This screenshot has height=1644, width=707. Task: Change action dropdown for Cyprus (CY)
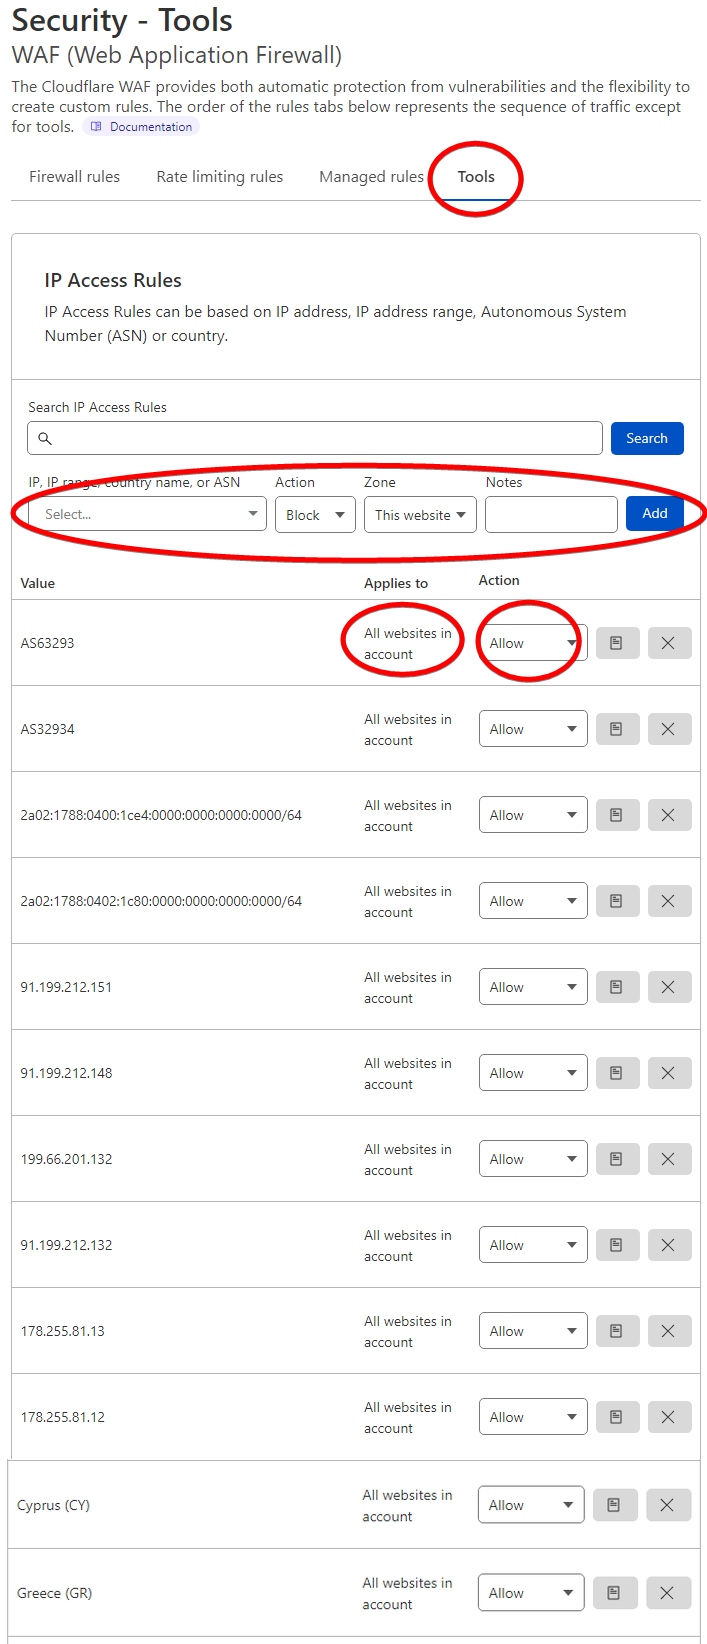(531, 1505)
